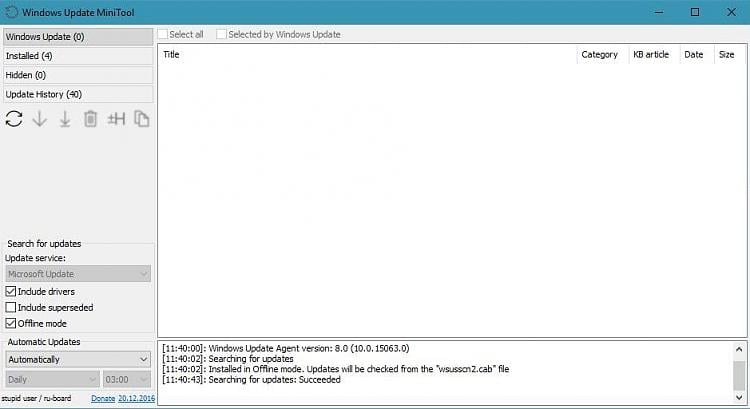The width and height of the screenshot is (750, 409).
Task: Click the 20.12.2016 version link
Action: (x=136, y=398)
